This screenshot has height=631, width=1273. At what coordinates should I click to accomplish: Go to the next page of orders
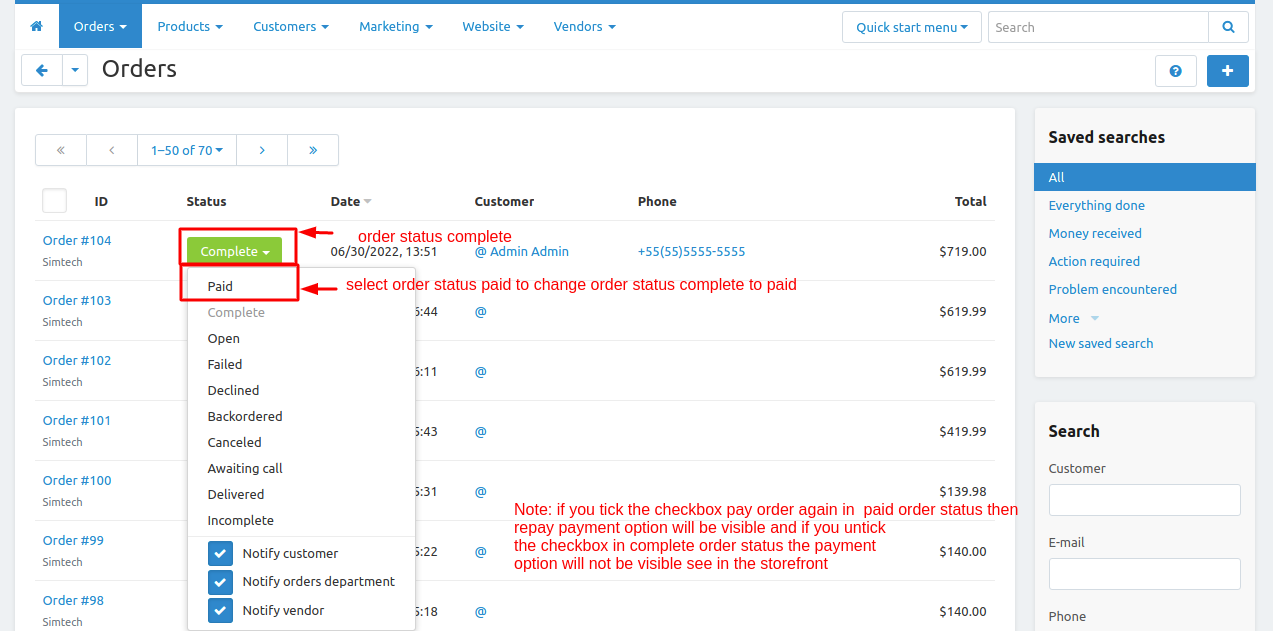pos(262,150)
